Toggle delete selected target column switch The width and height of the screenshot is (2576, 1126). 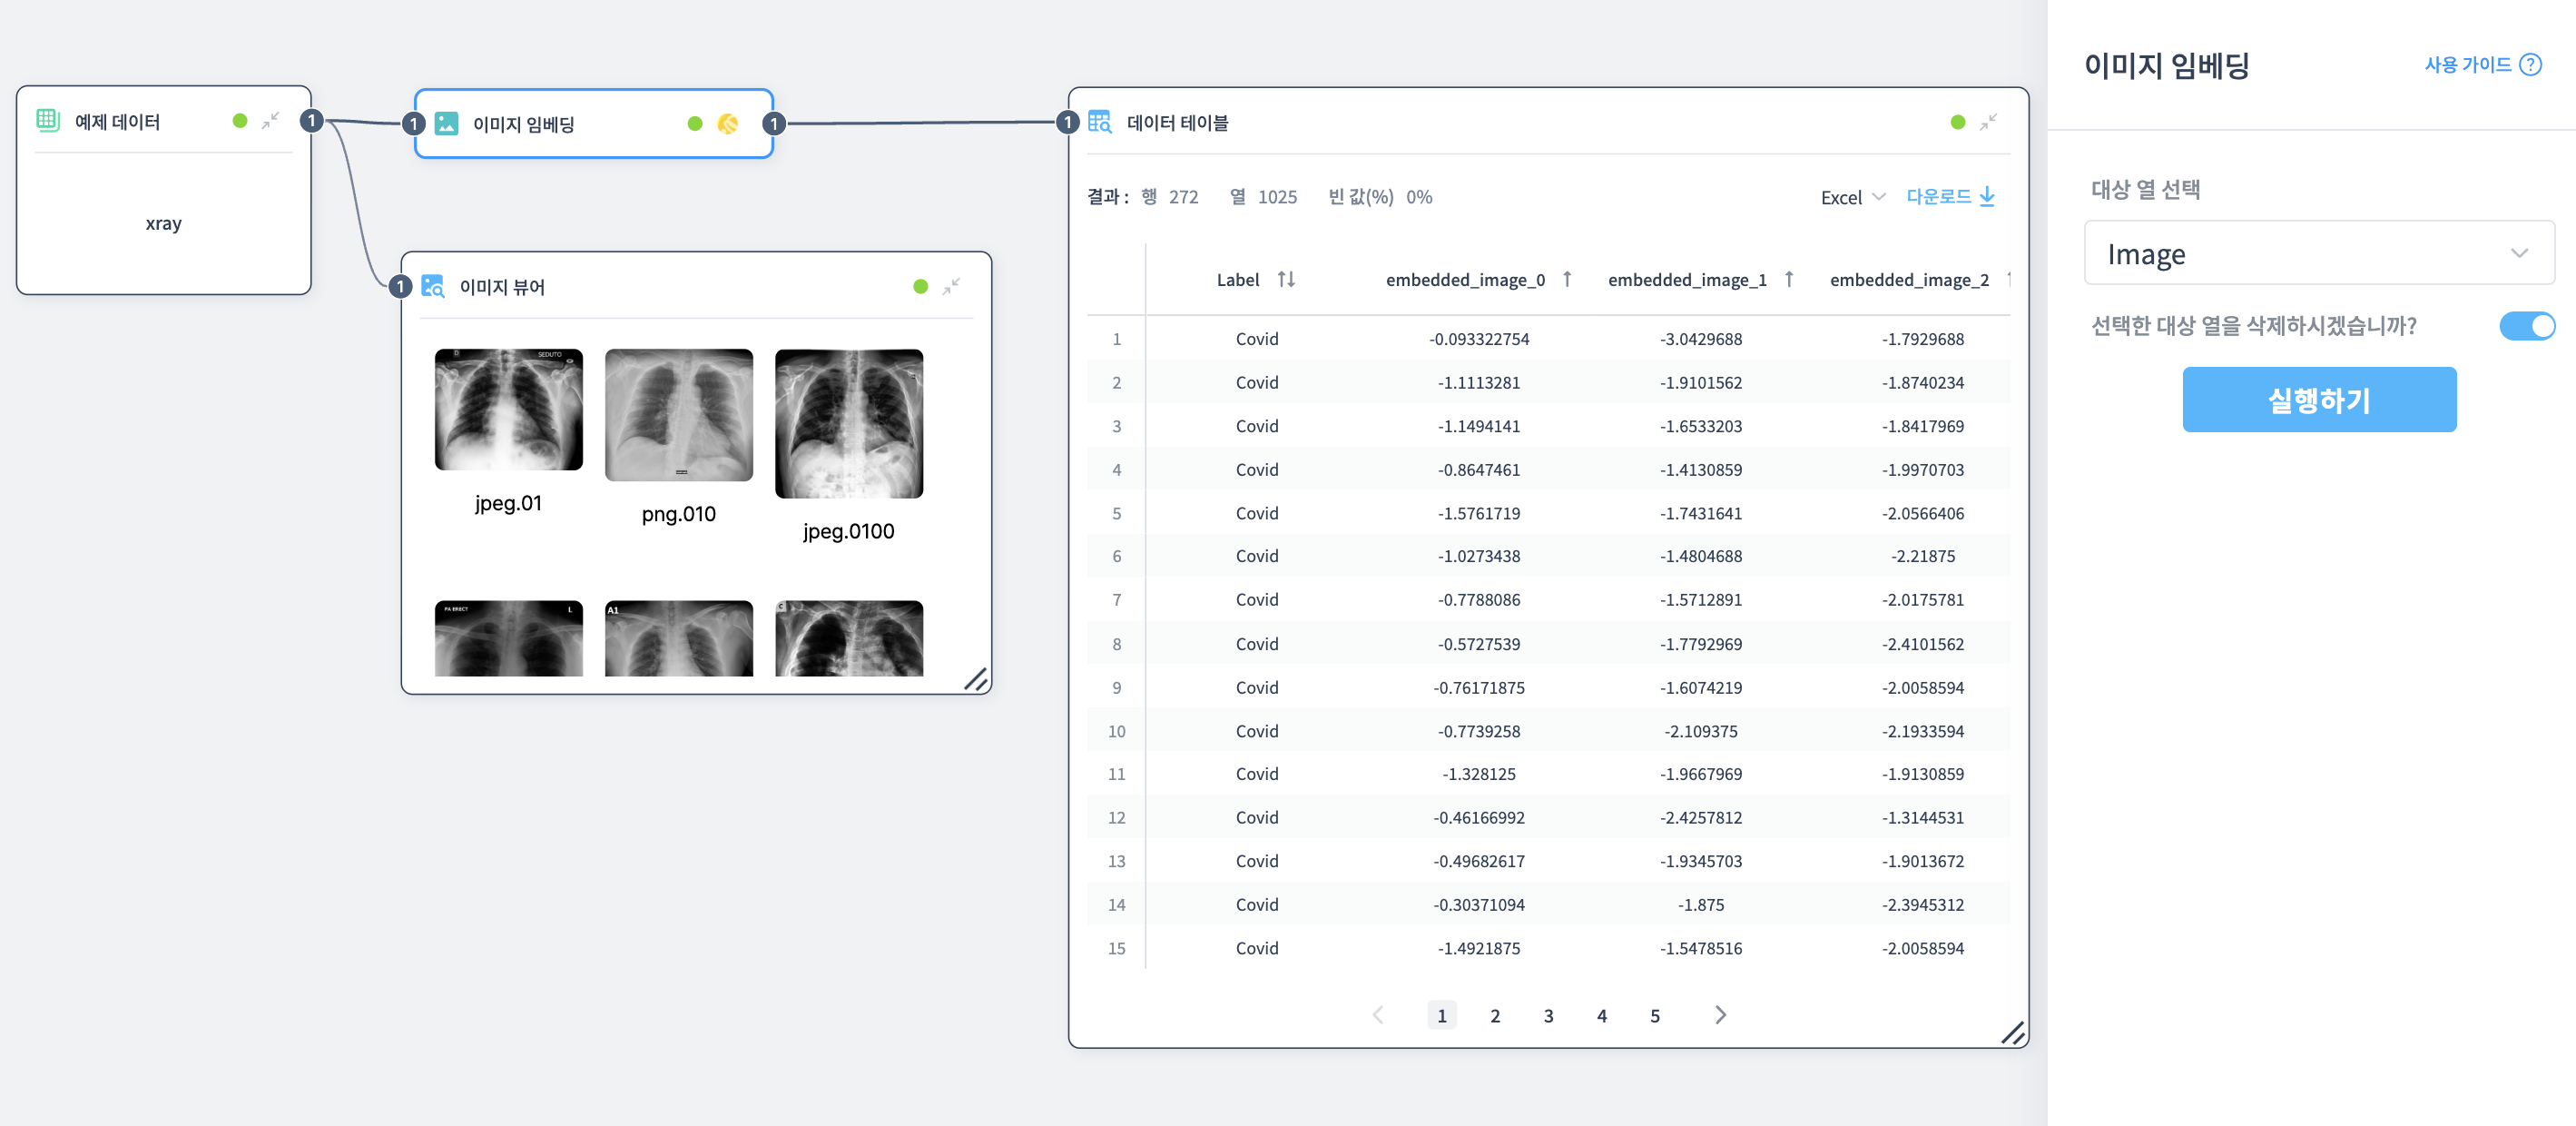point(2526,326)
